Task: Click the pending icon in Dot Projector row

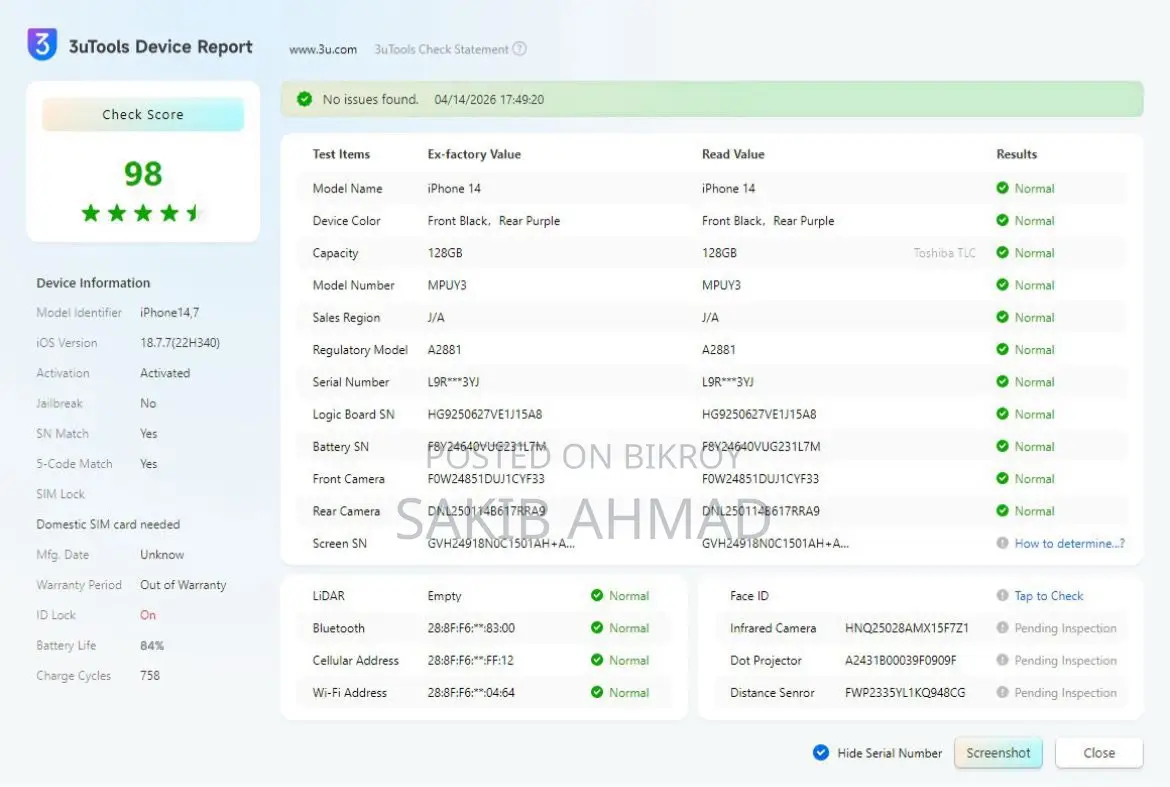Action: [x=1002, y=659]
